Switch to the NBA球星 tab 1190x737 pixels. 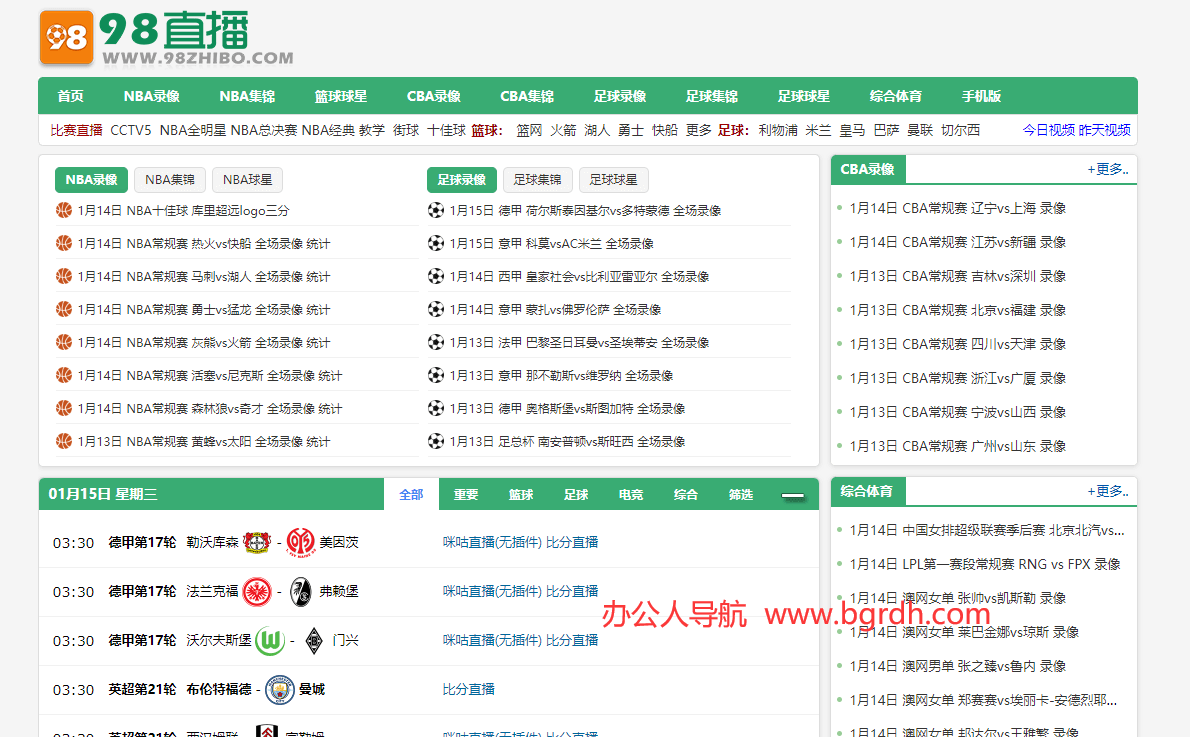[x=247, y=180]
